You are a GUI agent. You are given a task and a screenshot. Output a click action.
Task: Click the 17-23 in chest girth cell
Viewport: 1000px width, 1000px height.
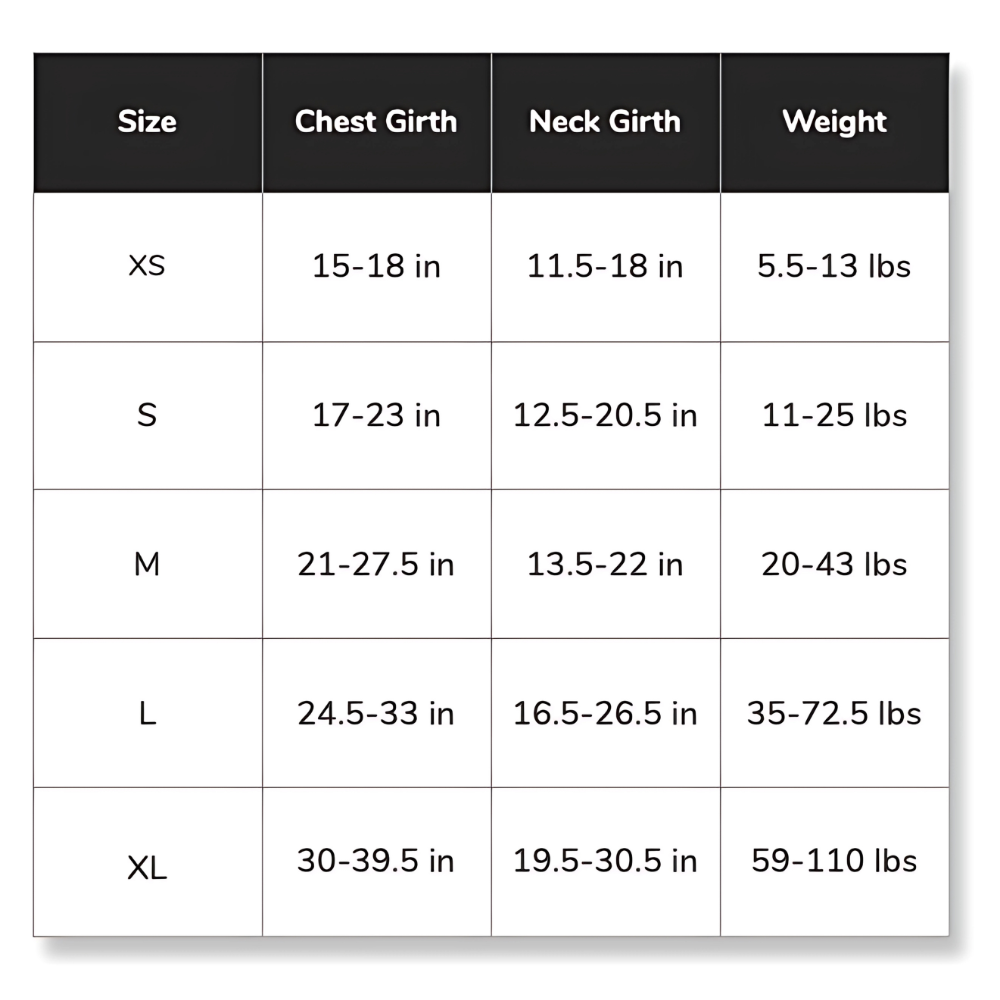[376, 416]
